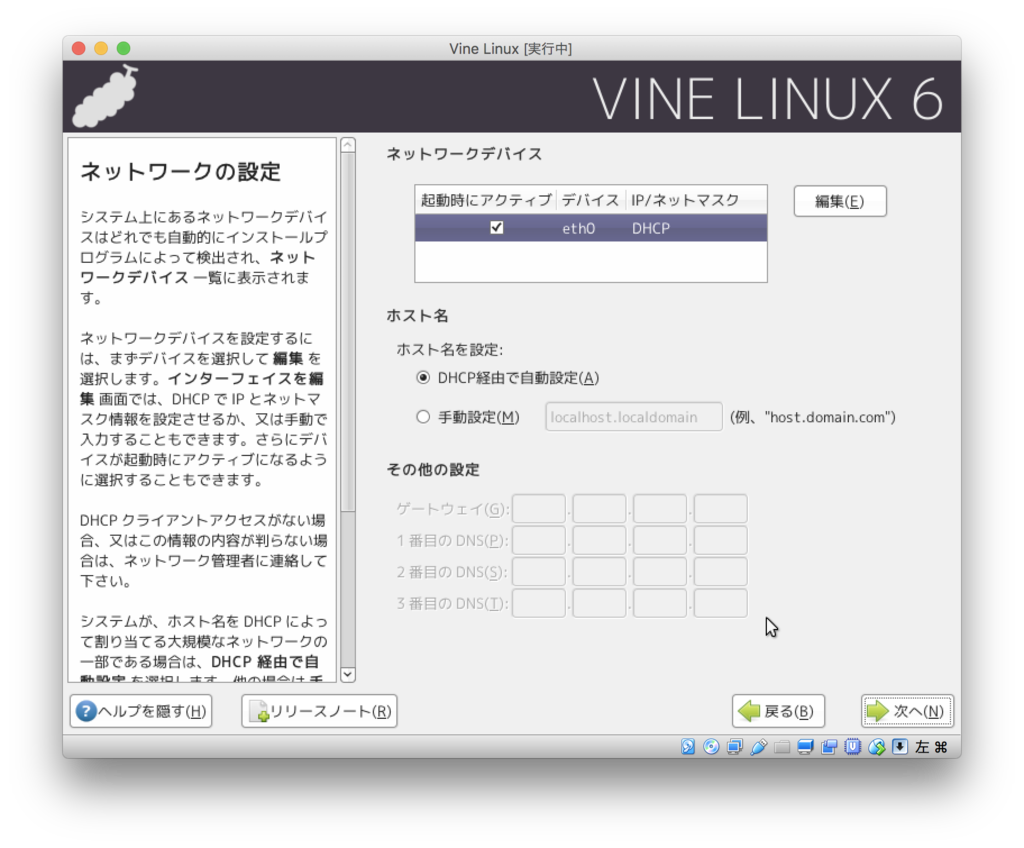Click the left-command host key indicator

(x=931, y=747)
